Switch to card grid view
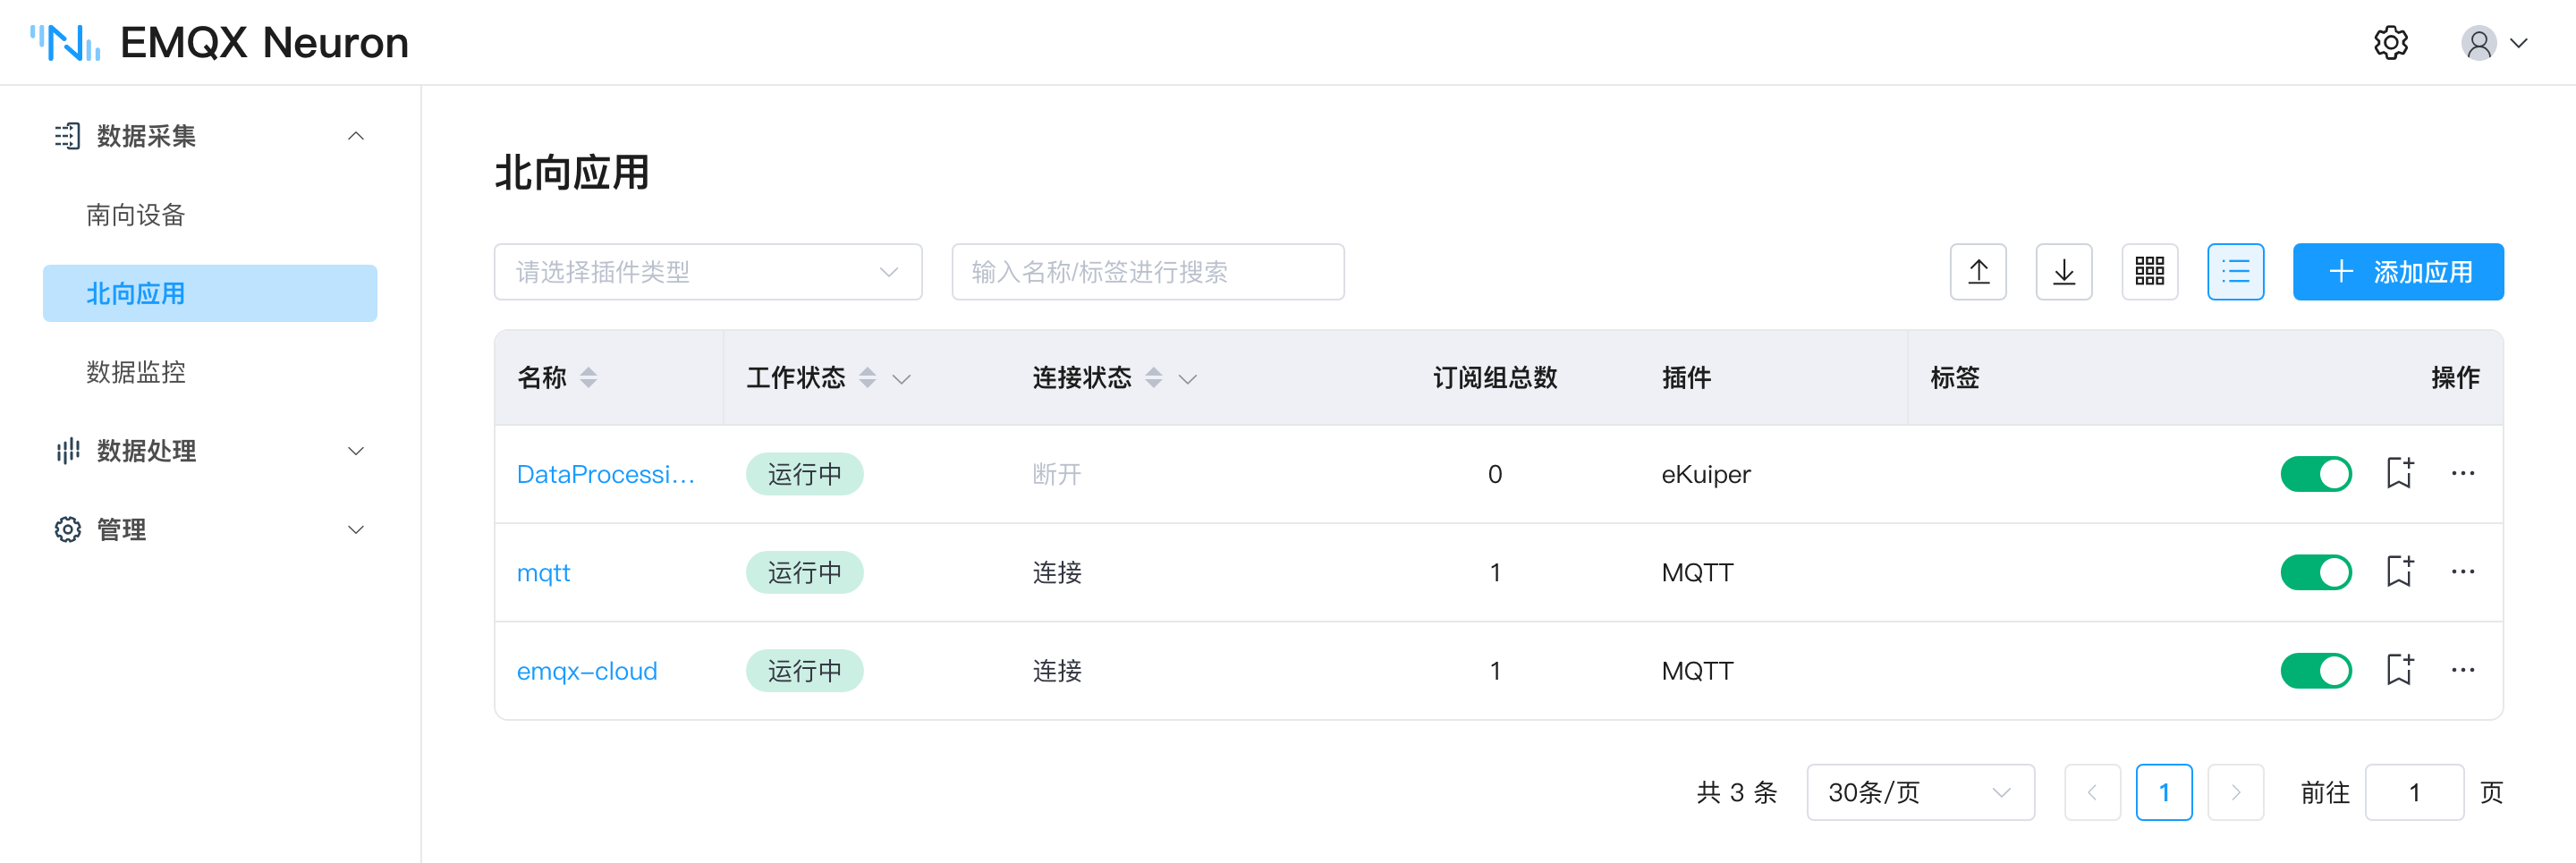 point(2150,272)
